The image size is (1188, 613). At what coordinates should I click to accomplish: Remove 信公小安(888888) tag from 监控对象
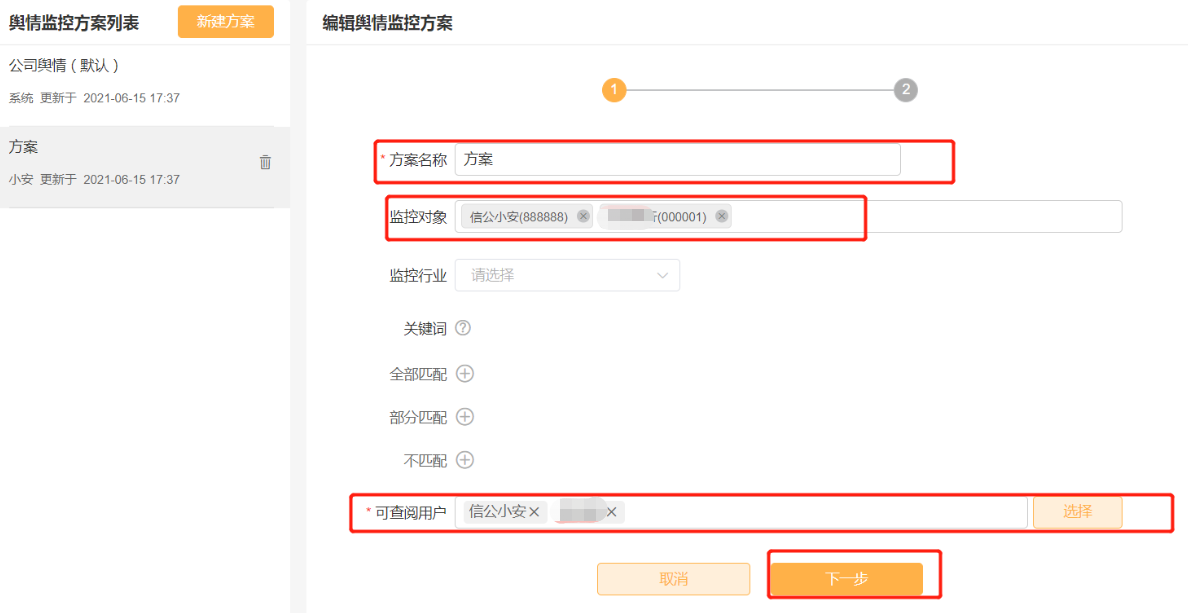(583, 216)
